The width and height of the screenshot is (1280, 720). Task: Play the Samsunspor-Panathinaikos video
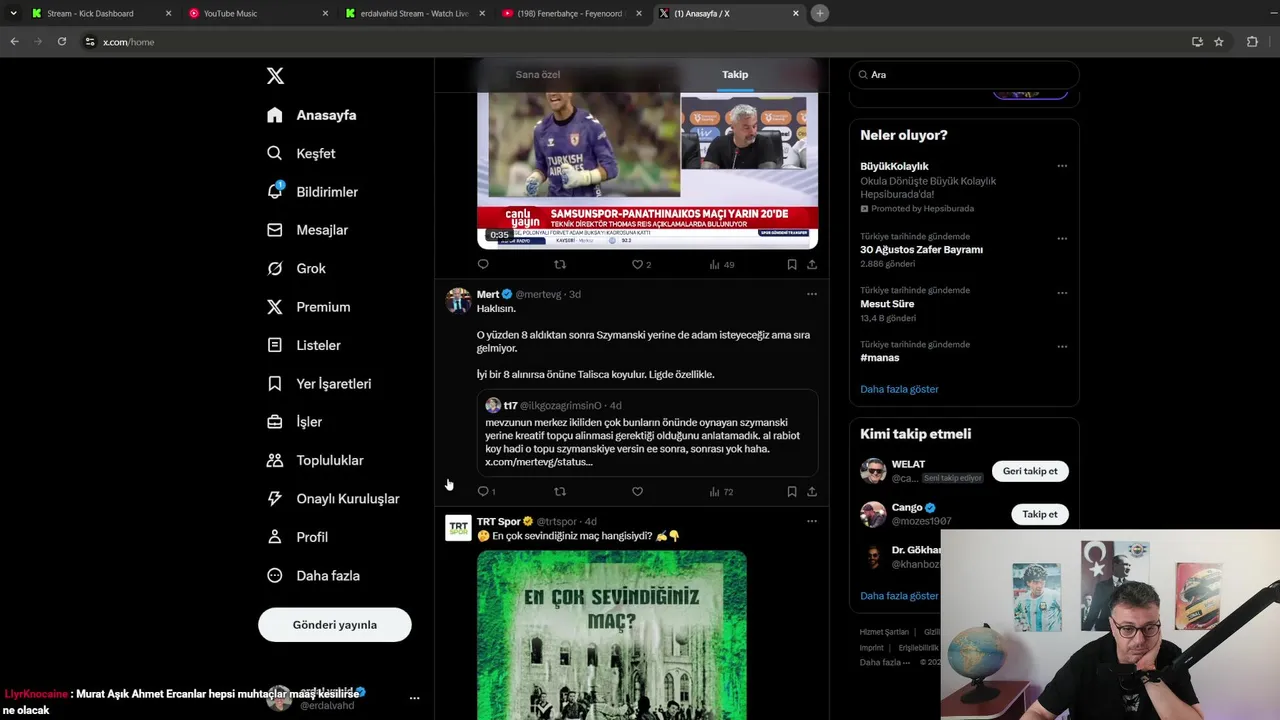(648, 170)
